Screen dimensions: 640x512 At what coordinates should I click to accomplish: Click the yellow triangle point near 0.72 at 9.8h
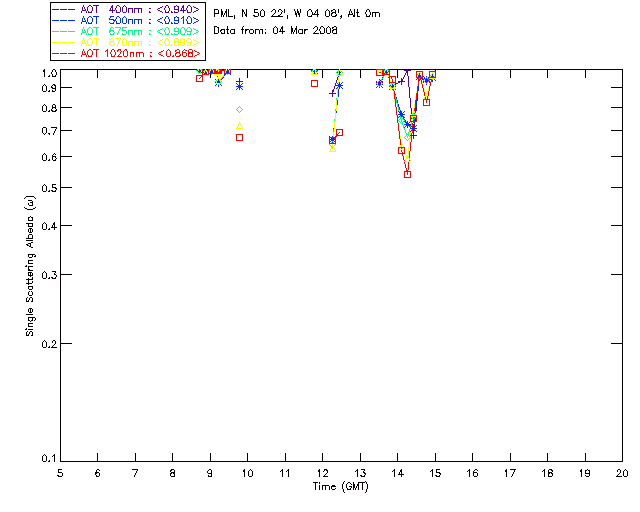point(240,126)
